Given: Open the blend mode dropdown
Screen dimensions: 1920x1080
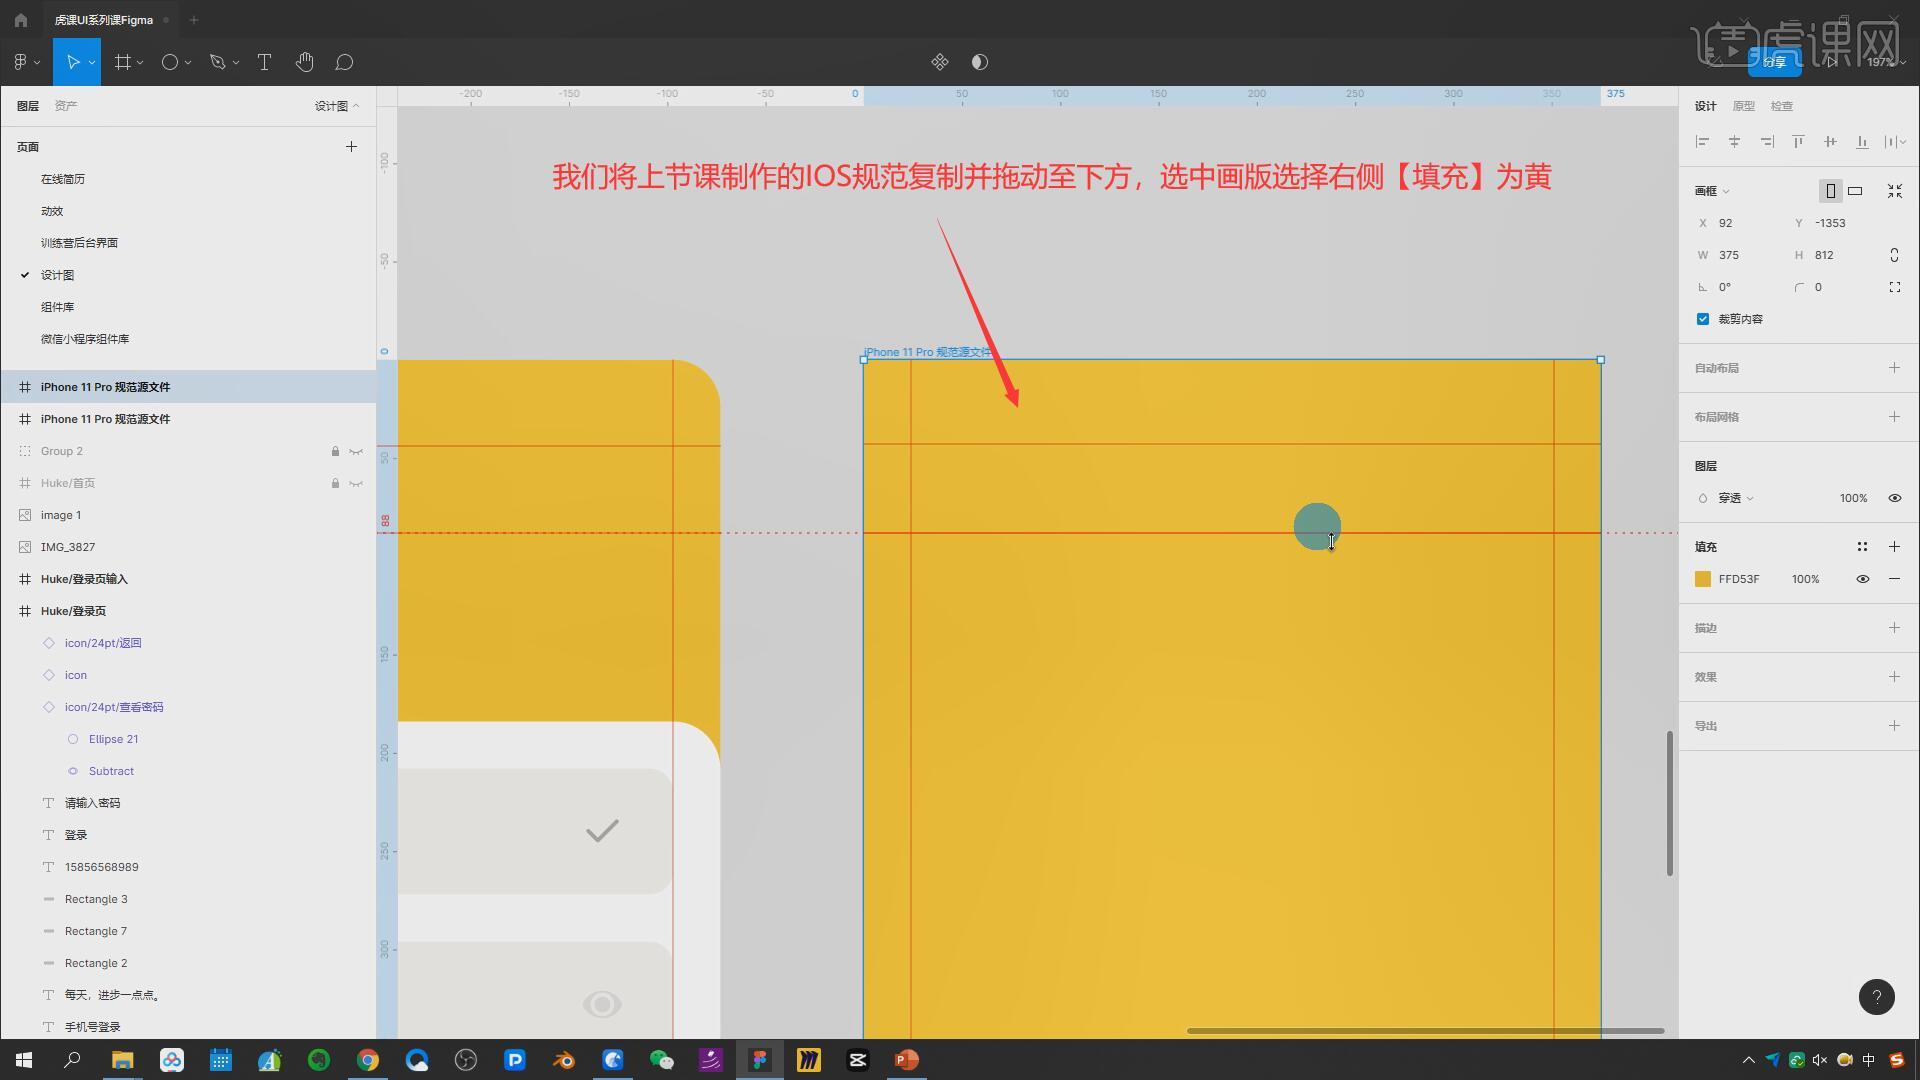Looking at the screenshot, I should (x=1734, y=498).
